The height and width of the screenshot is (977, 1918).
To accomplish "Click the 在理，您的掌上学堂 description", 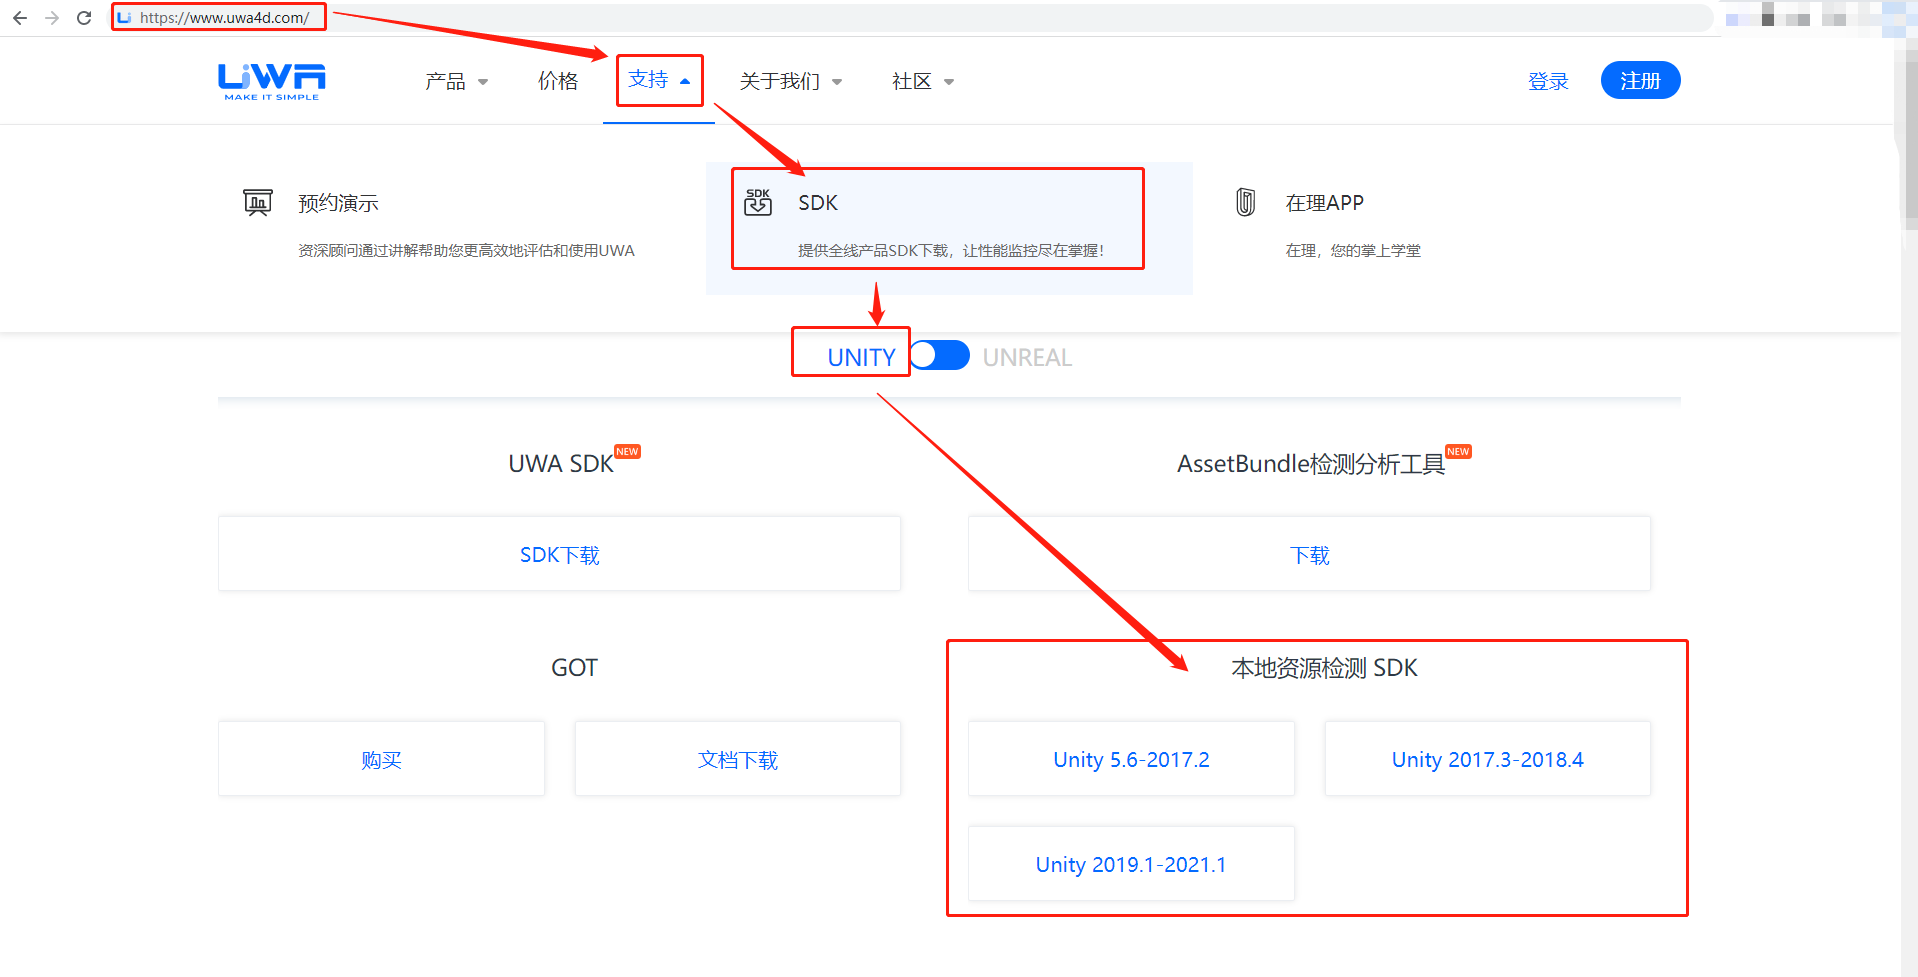I will point(1353,250).
